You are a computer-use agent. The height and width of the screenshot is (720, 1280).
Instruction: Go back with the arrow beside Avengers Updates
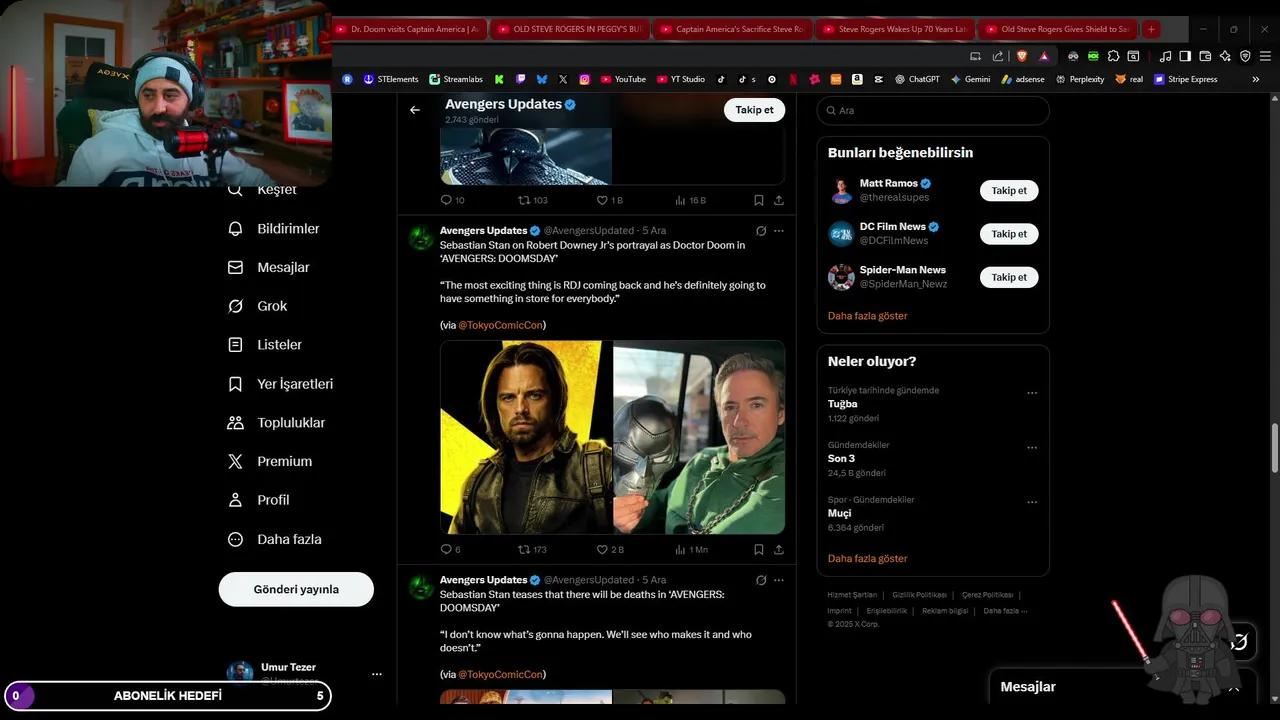pyautogui.click(x=415, y=110)
